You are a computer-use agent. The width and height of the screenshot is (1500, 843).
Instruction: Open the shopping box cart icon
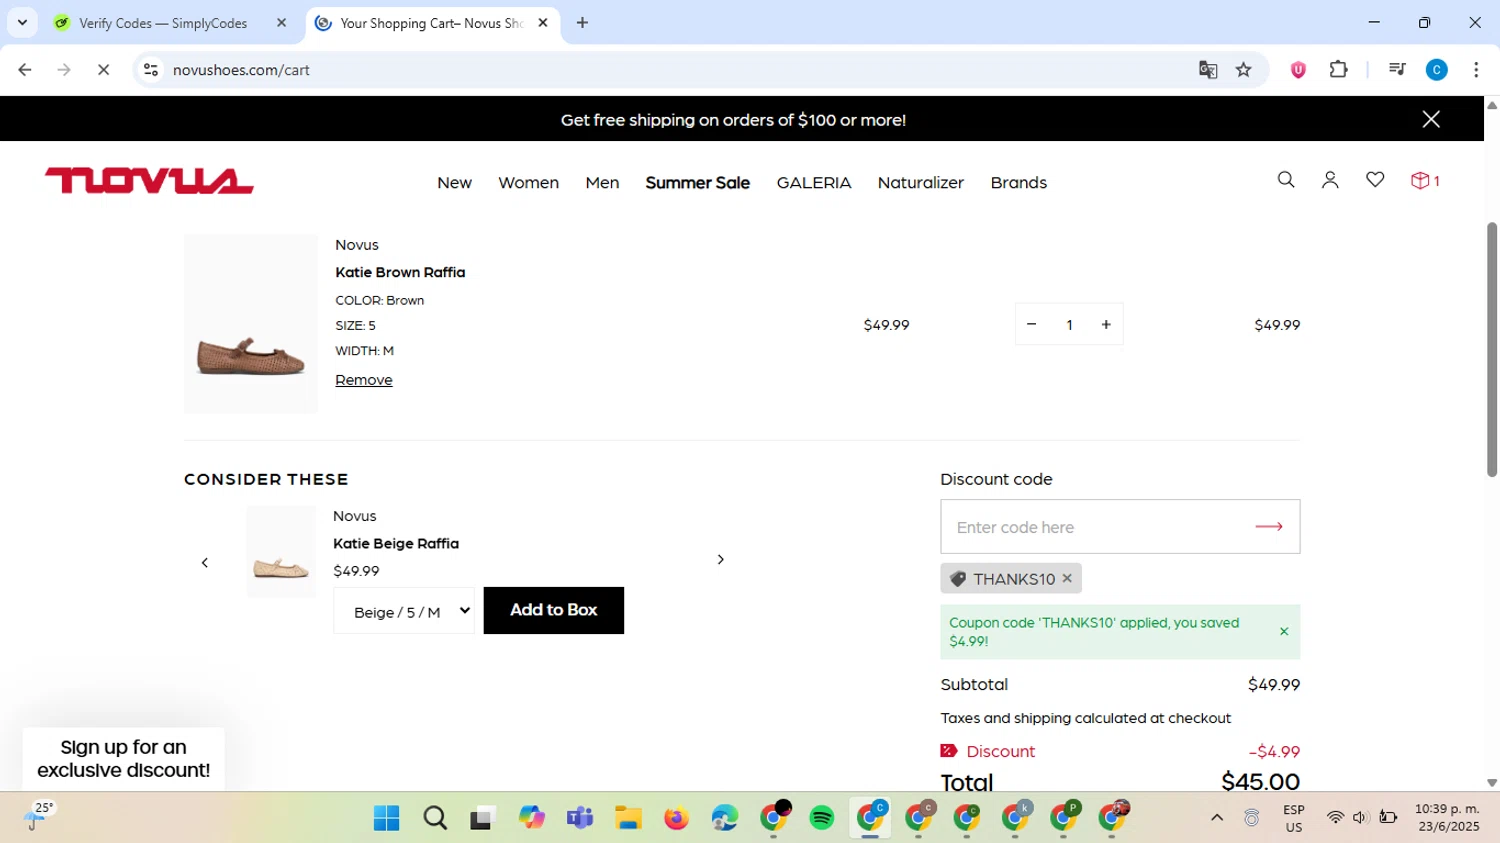tap(1425, 181)
